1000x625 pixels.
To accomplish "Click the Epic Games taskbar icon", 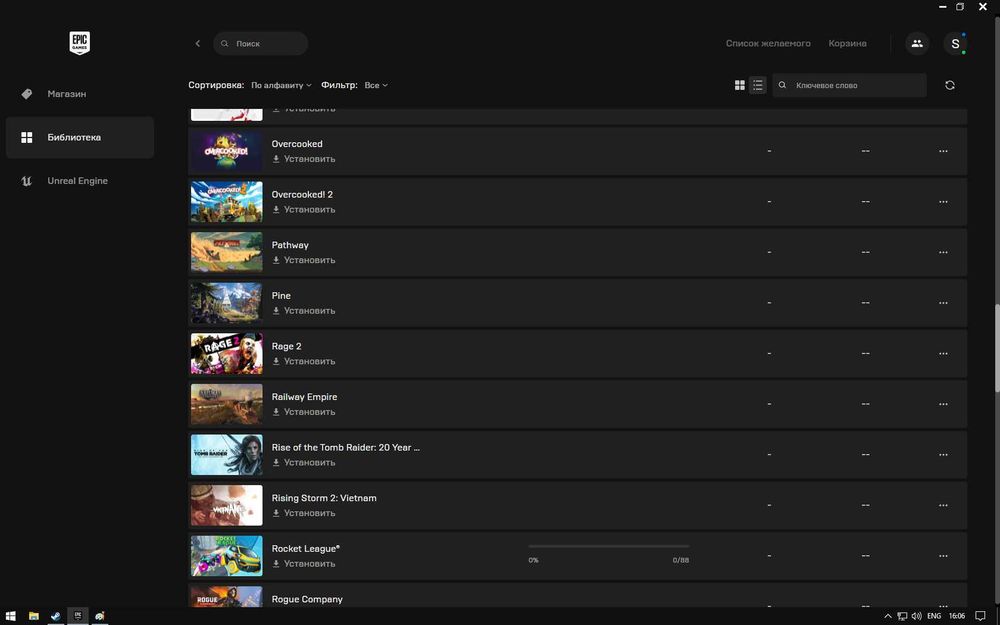I will point(78,616).
